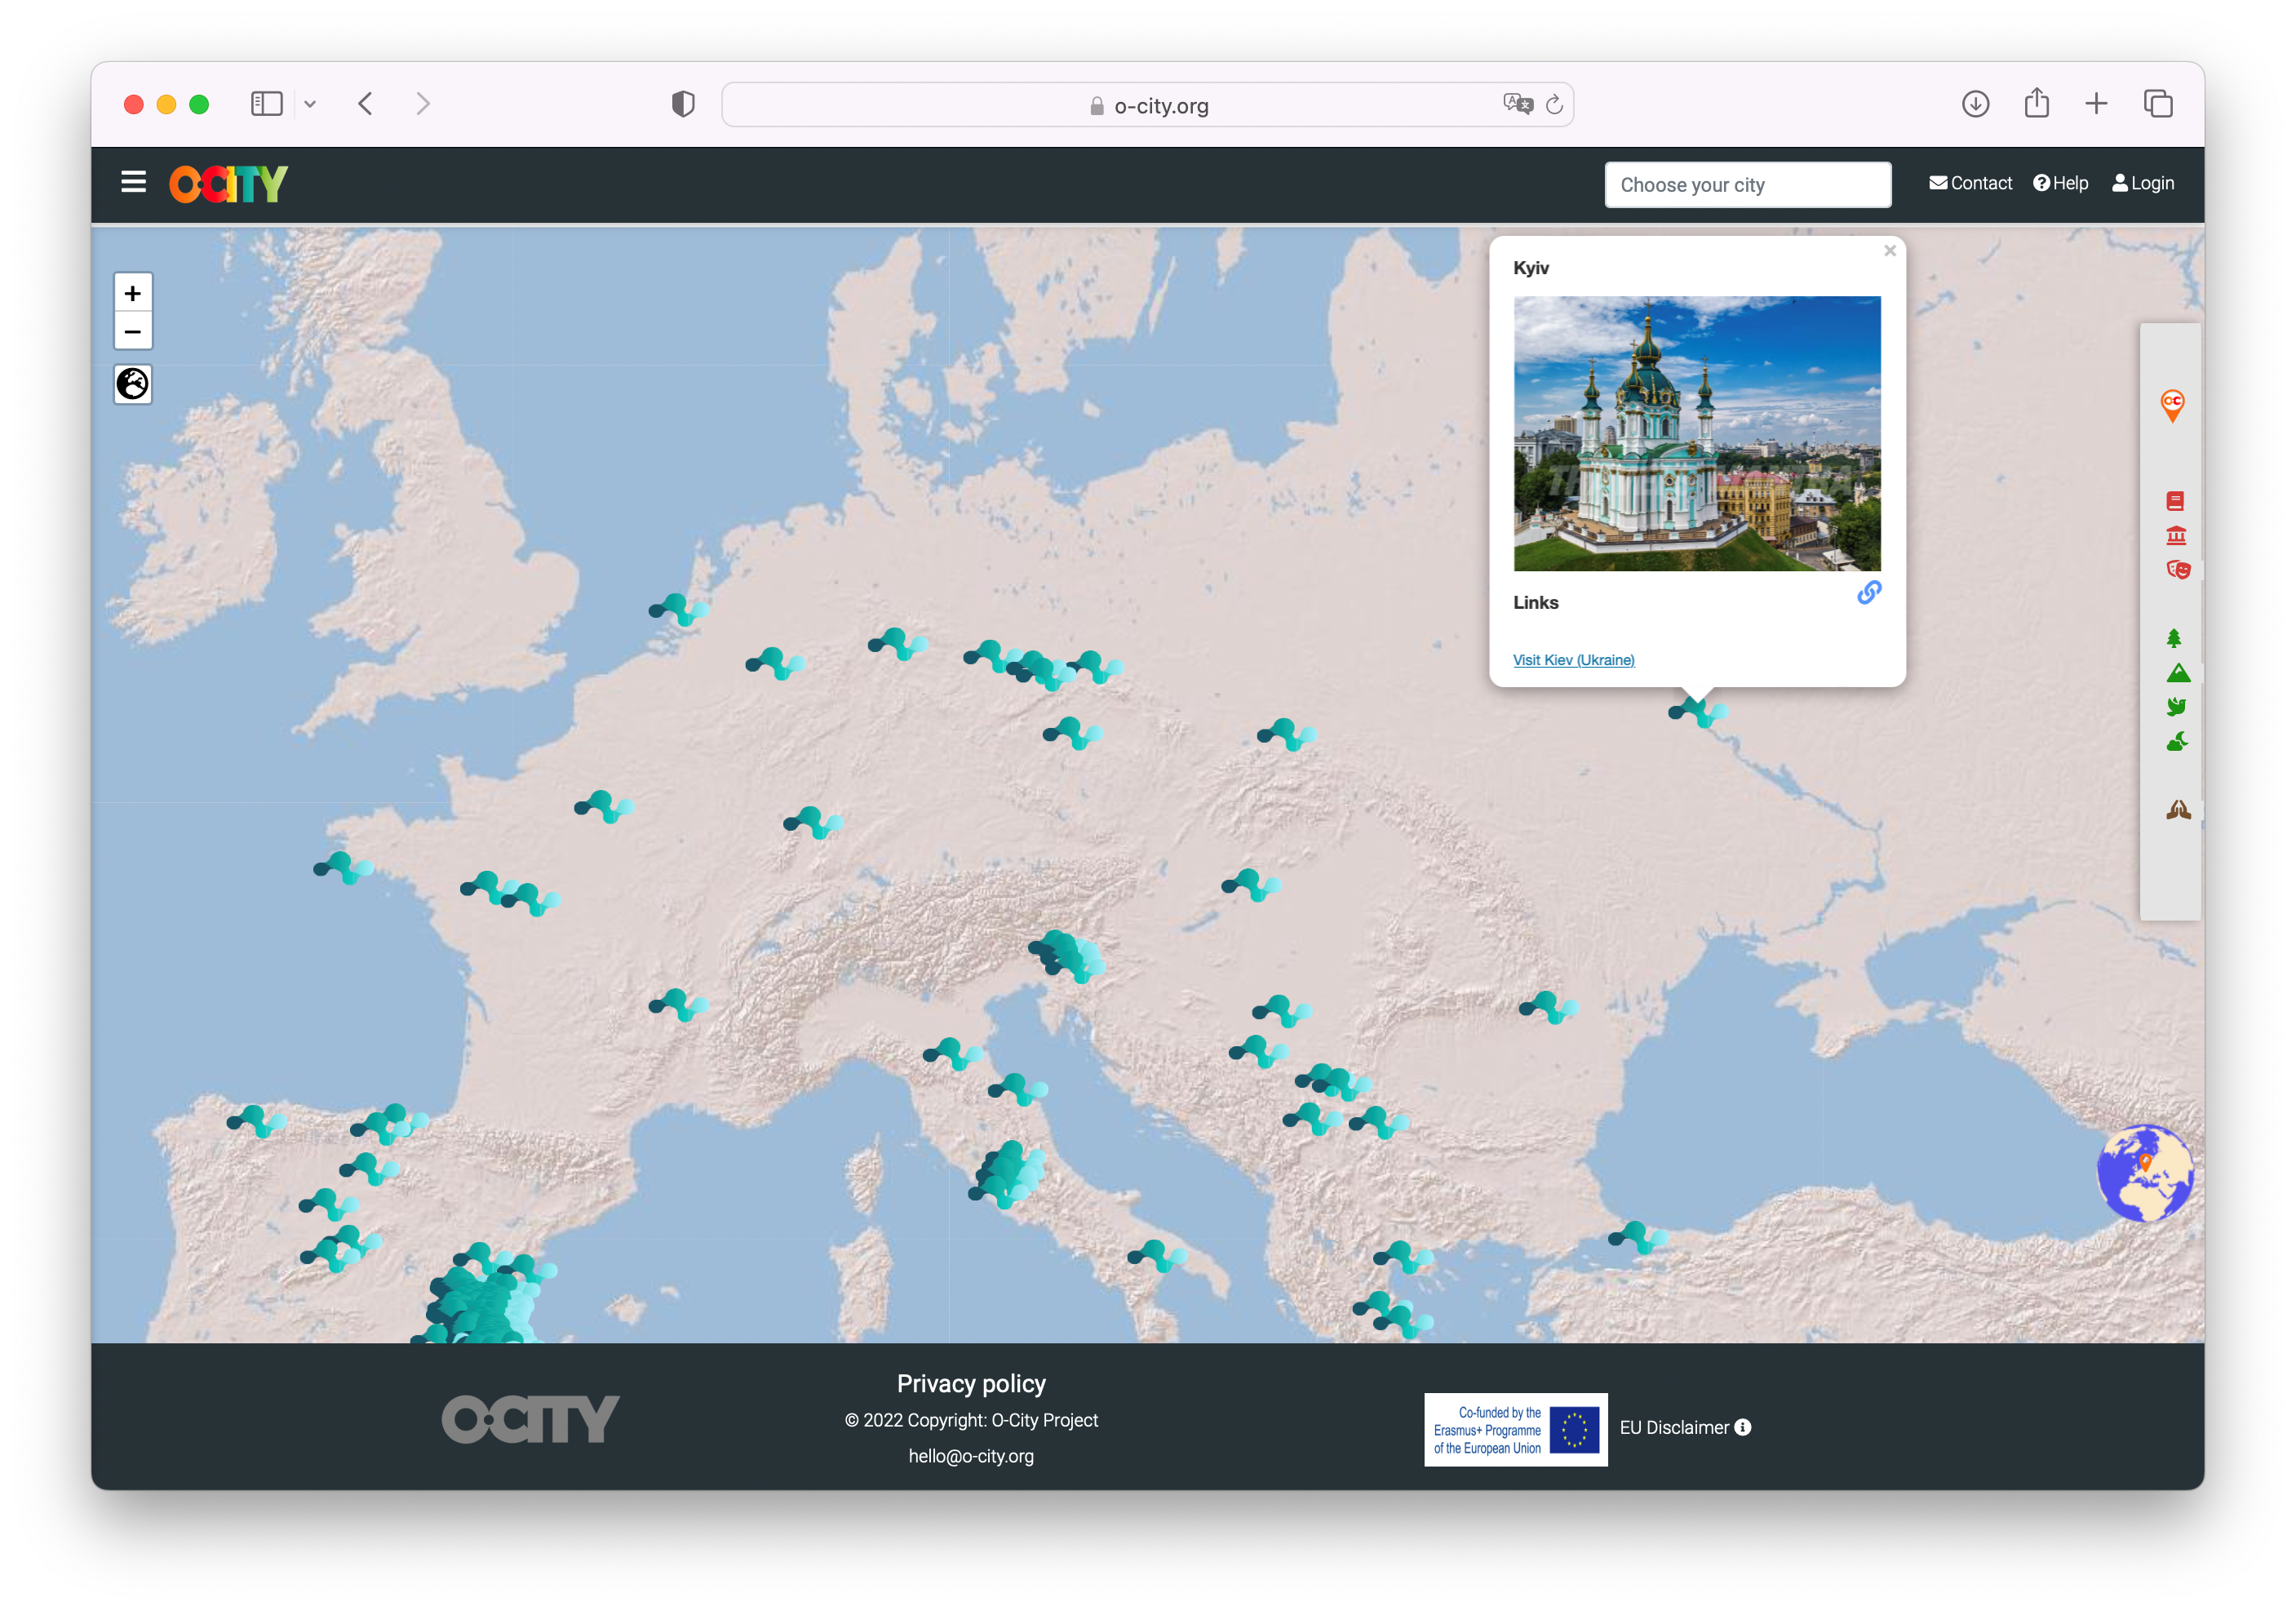
Task: Zoom in the map with plus button
Action: coord(133,293)
